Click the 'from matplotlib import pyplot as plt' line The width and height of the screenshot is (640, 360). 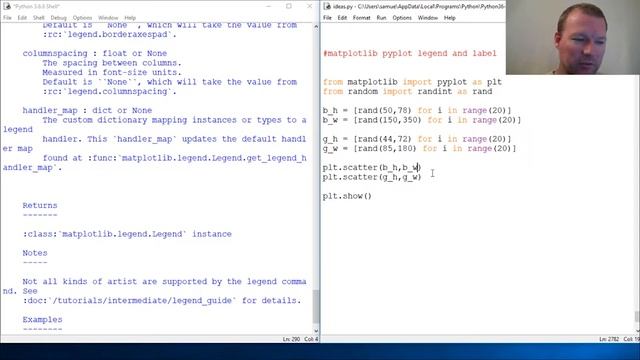point(412,82)
